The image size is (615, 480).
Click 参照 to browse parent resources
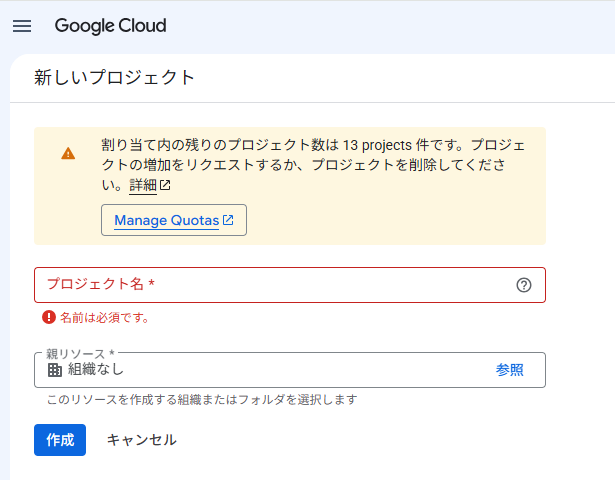click(x=509, y=370)
